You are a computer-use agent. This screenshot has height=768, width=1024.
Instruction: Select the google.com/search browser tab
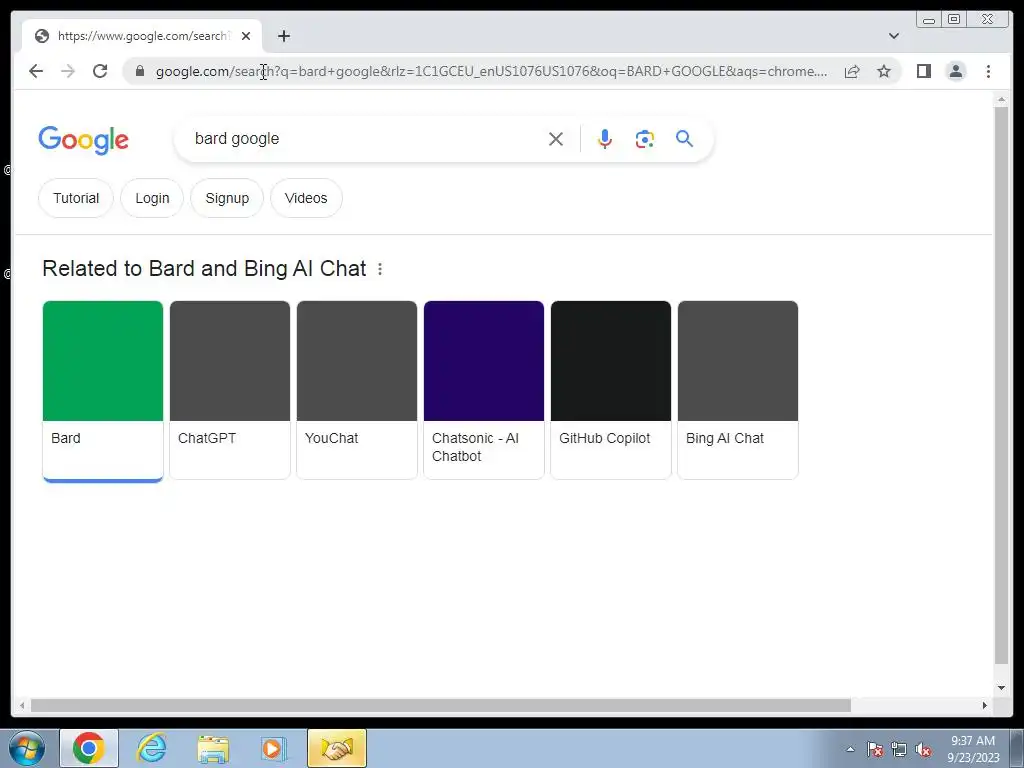(142, 36)
